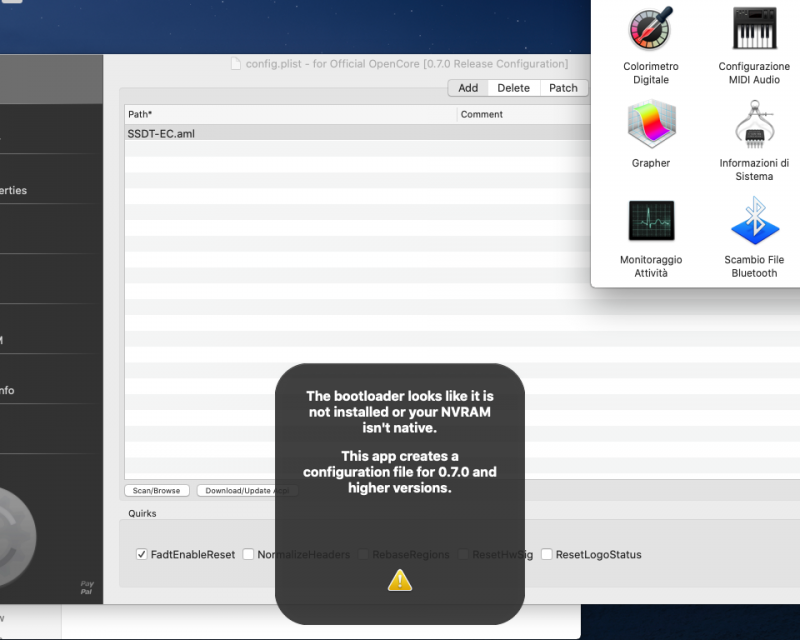
Task: Launch the Grapher app icon
Action: point(651,125)
